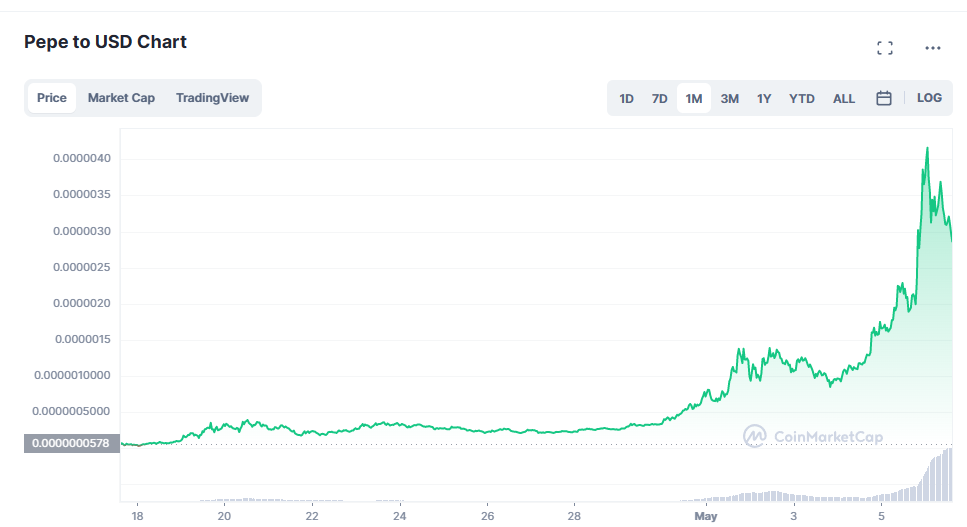Screen dimensions: 967x527
Task: Select the 1D time range
Action: coord(626,98)
